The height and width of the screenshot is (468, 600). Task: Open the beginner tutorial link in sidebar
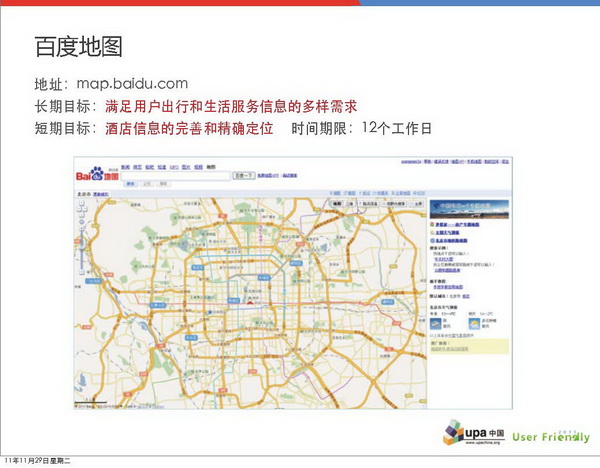pyautogui.click(x=448, y=287)
